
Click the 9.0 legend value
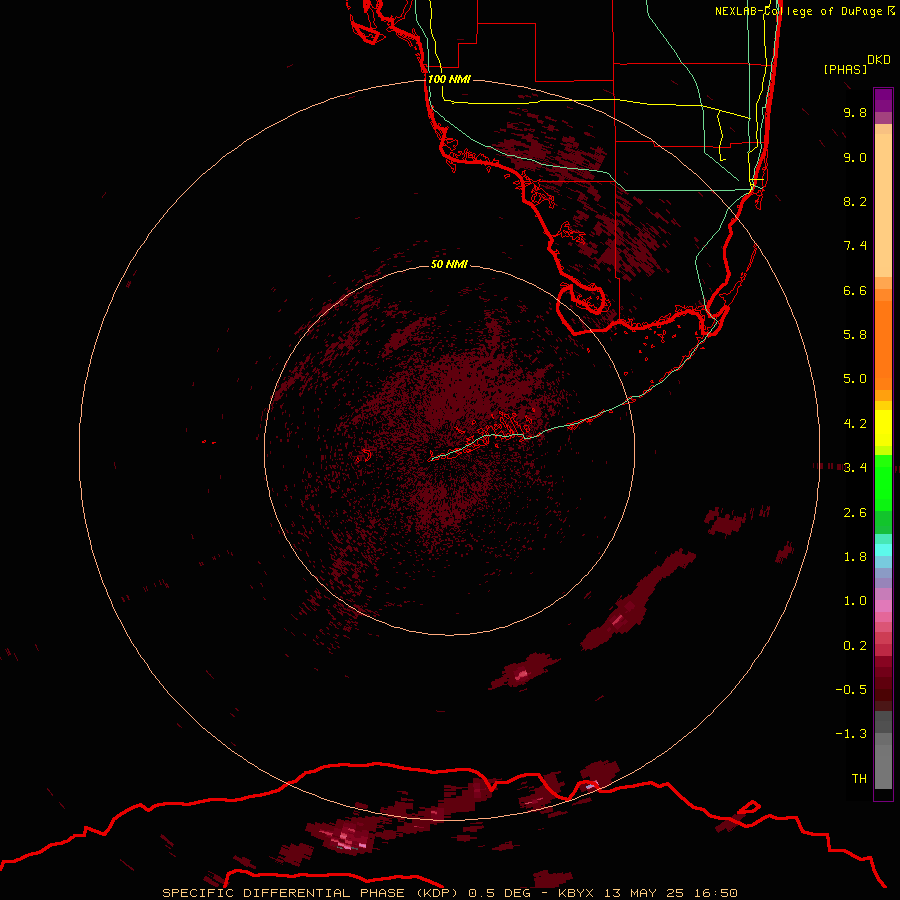pos(855,157)
